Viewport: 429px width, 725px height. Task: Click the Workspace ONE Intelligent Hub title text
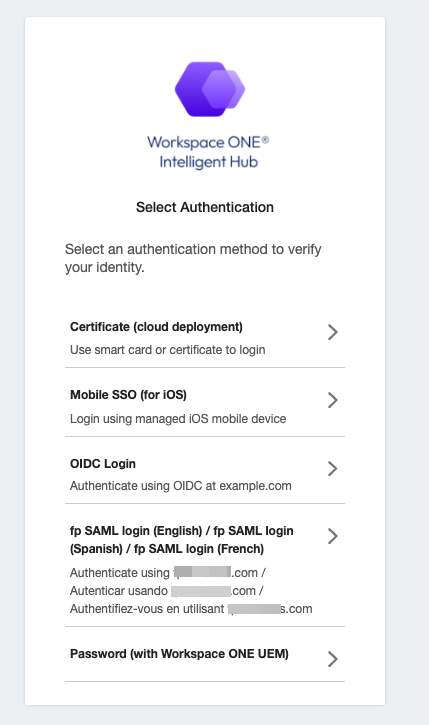click(208, 152)
